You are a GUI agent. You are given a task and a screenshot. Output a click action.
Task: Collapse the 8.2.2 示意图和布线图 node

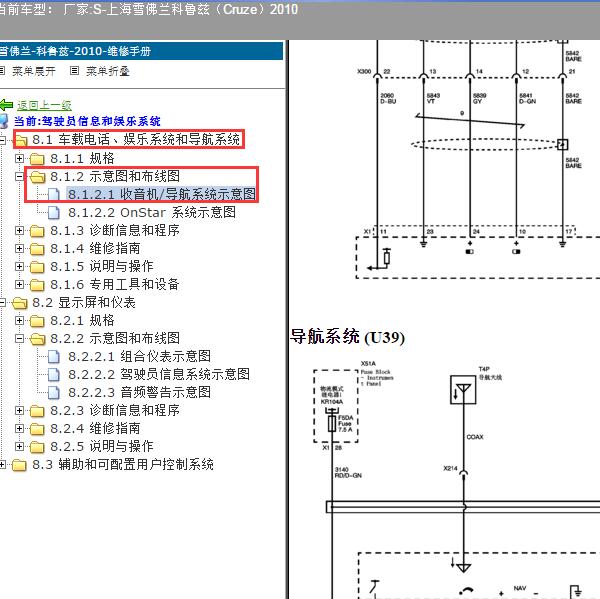[x=19, y=338]
